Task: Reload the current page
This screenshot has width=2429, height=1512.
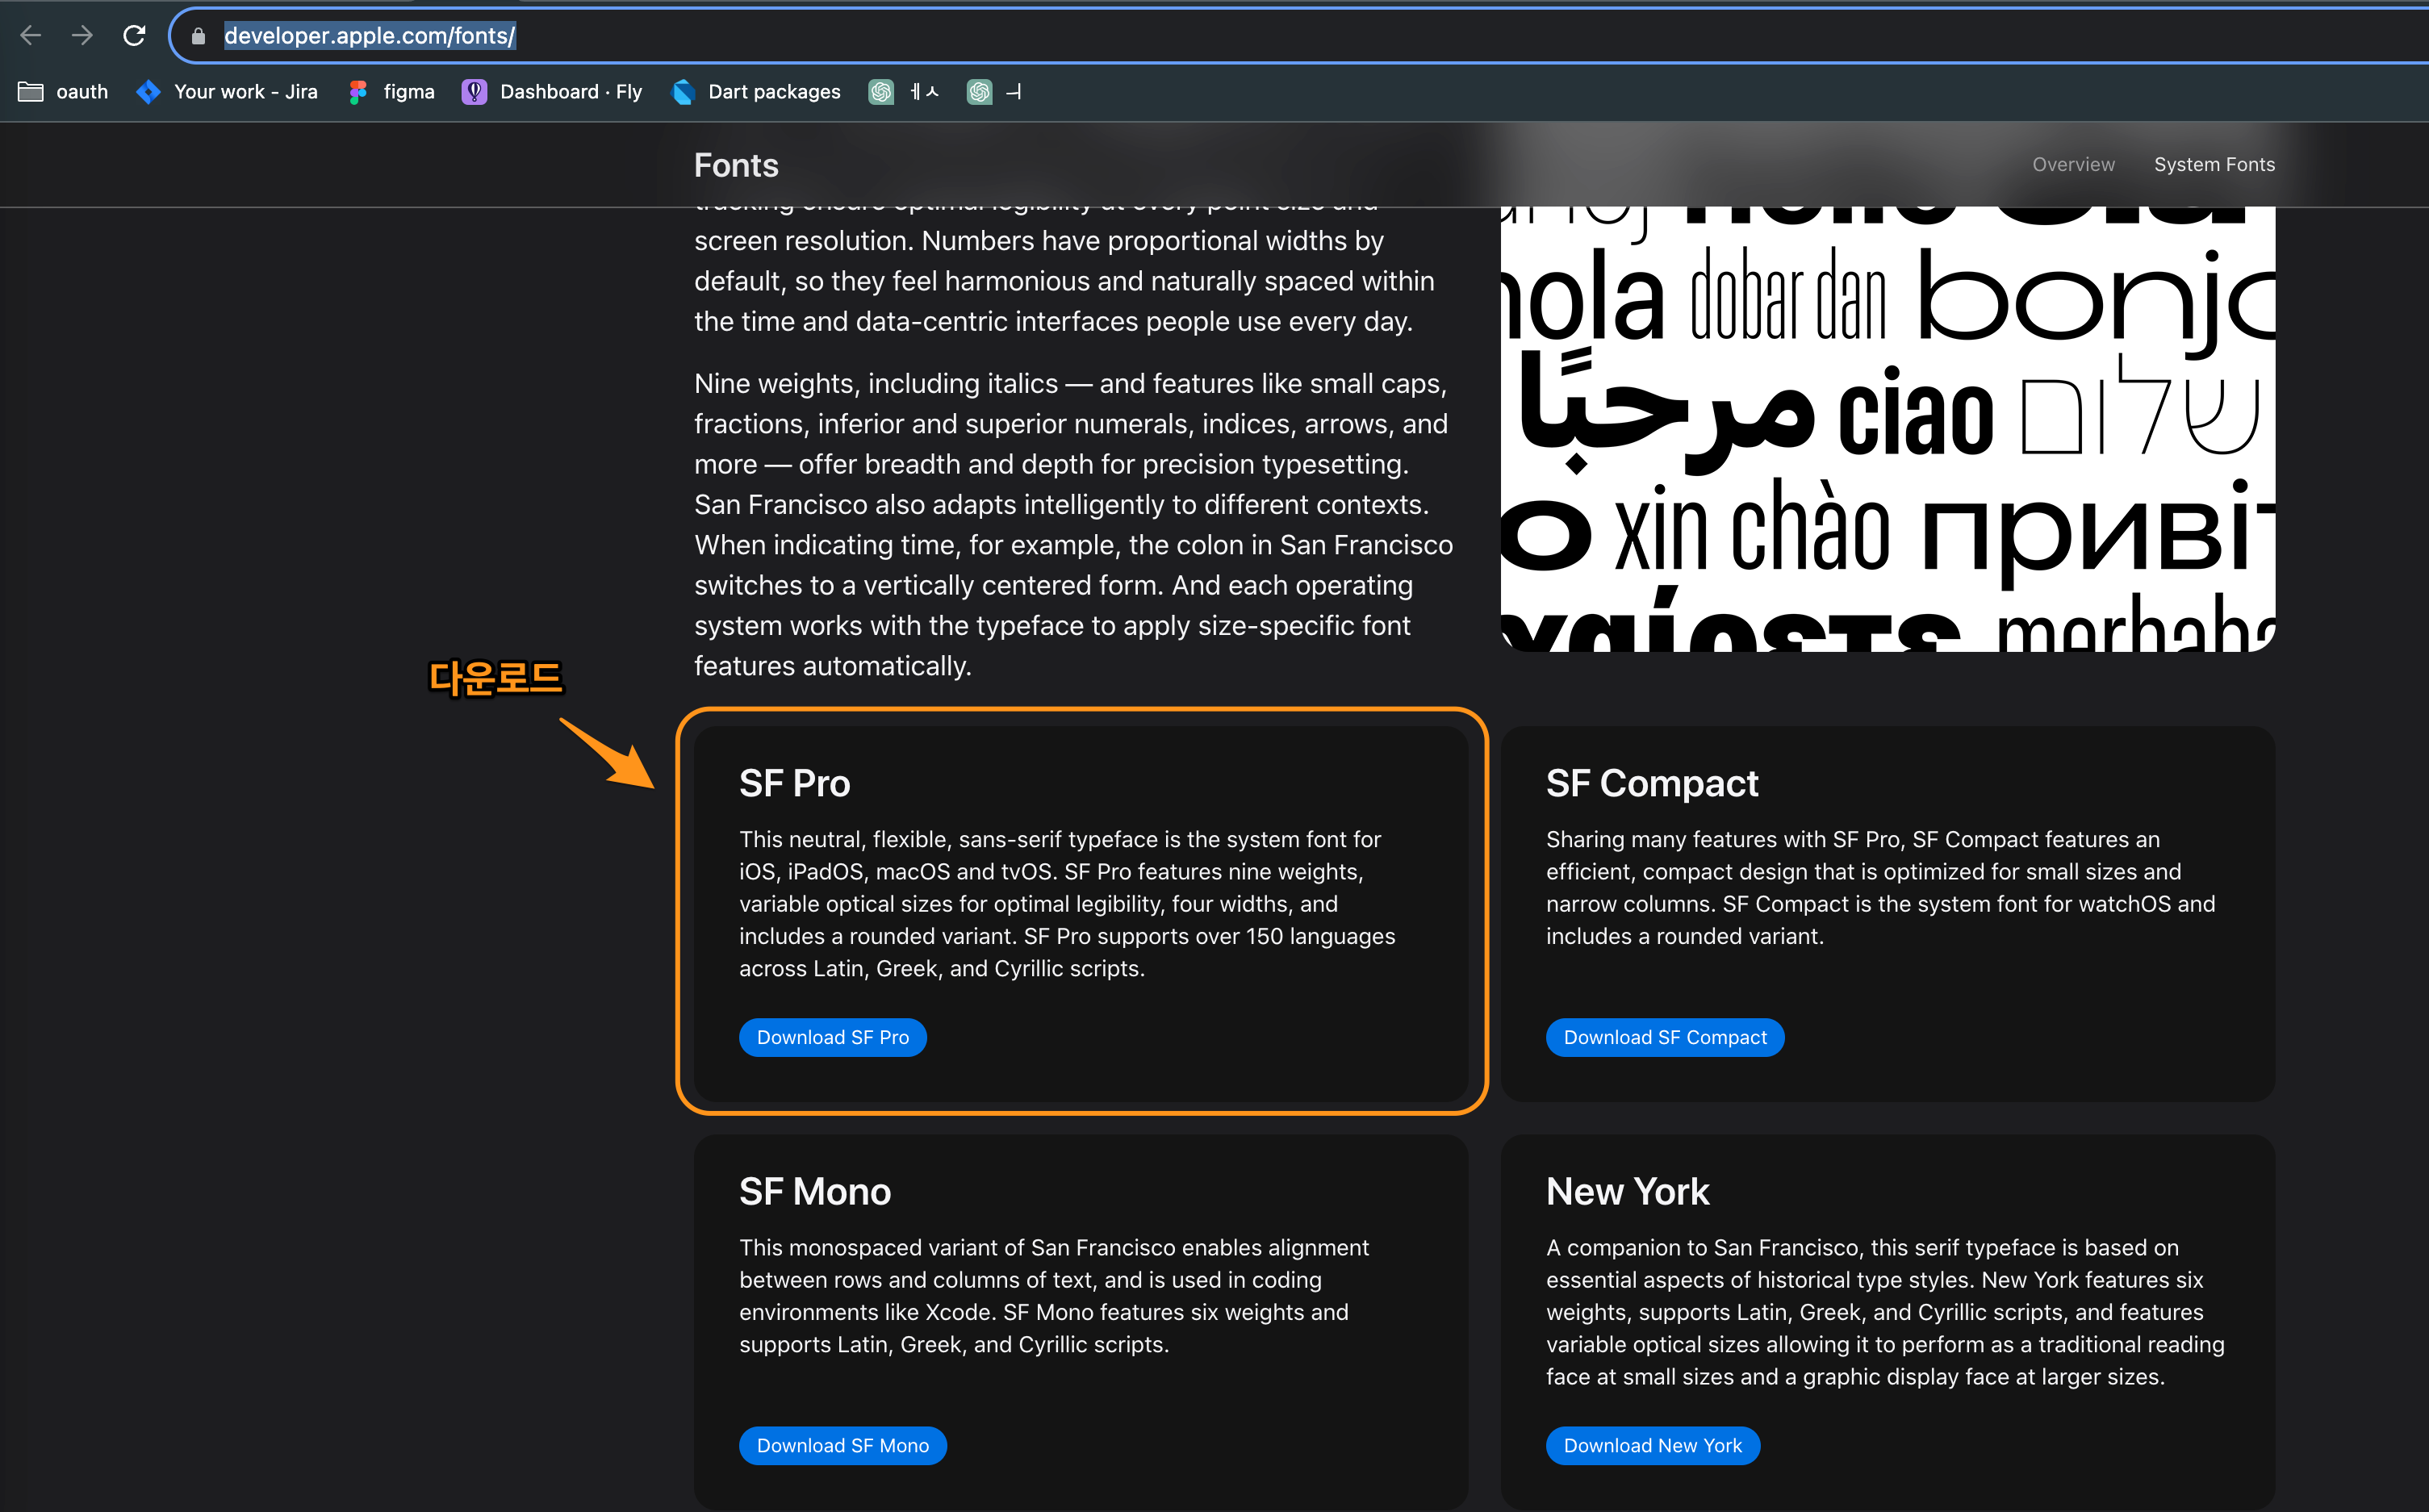Action: coord(135,35)
